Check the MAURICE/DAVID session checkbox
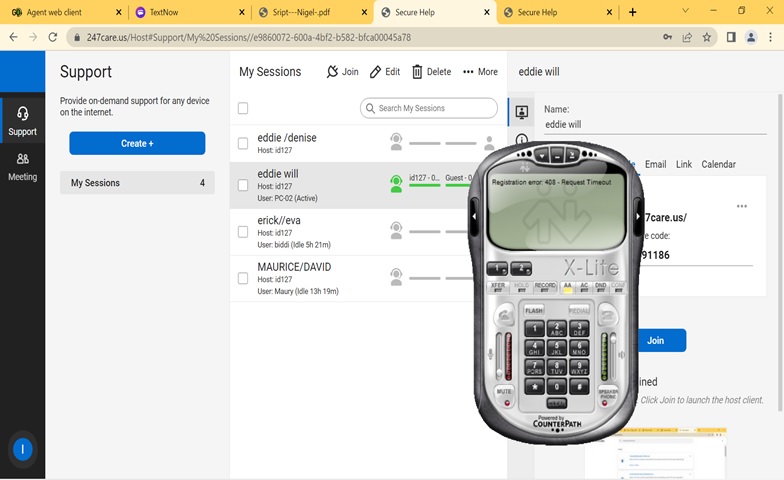 pyautogui.click(x=243, y=278)
